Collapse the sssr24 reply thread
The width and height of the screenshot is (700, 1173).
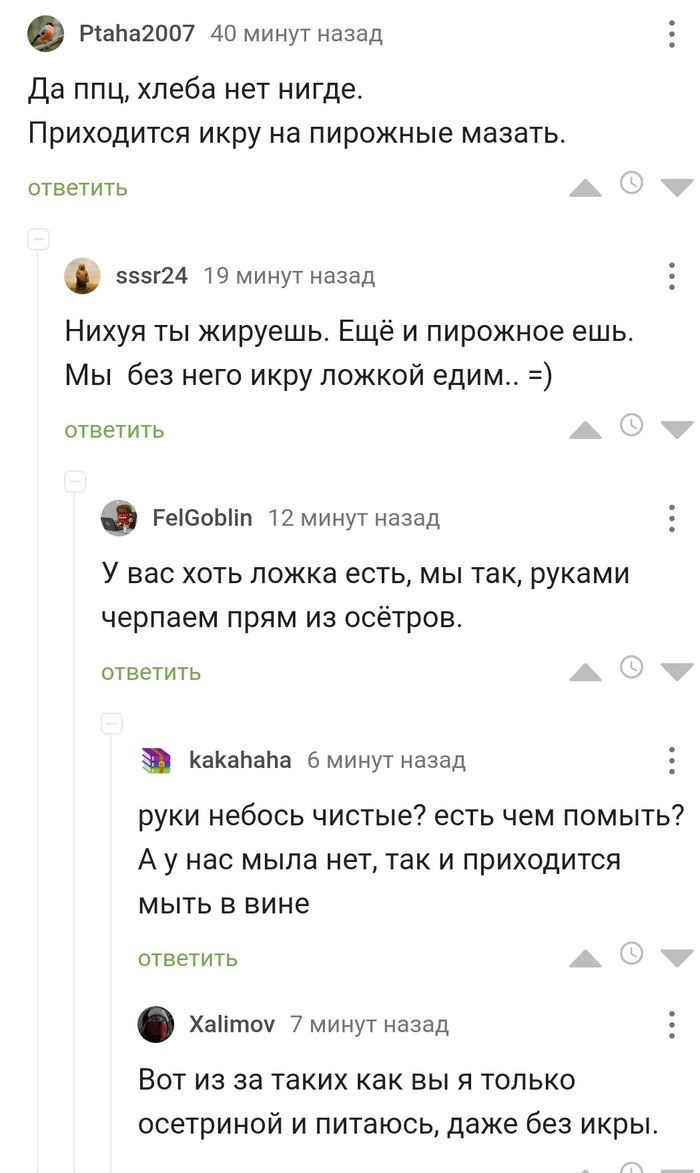click(39, 239)
